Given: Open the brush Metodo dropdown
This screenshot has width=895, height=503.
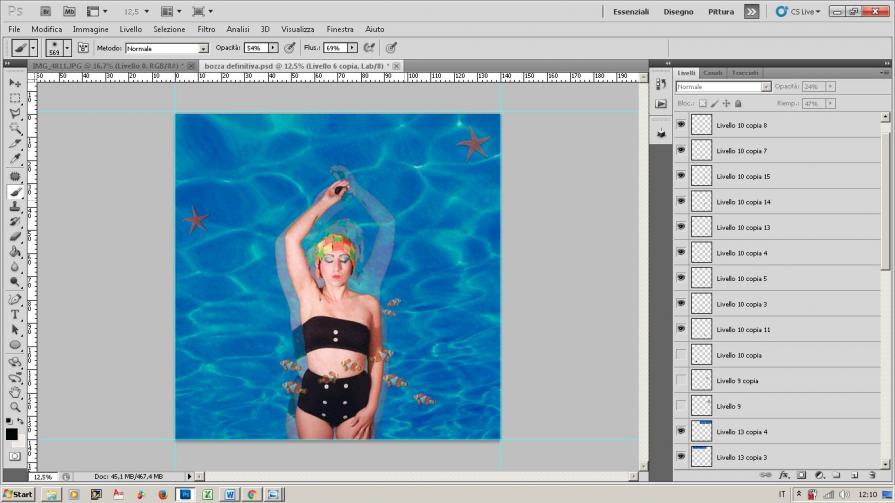Looking at the screenshot, I should 204,48.
